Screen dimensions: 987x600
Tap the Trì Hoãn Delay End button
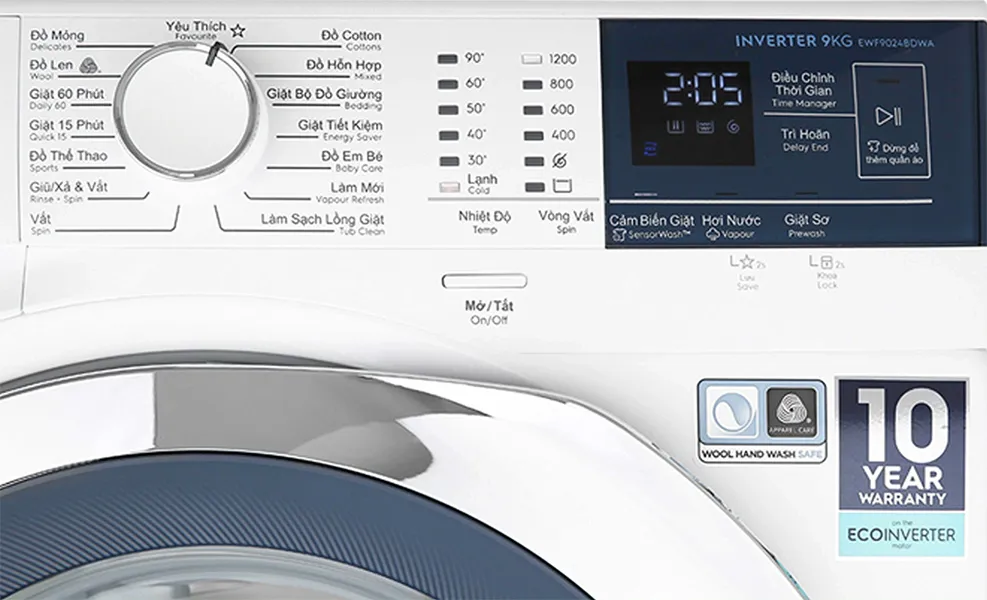click(805, 140)
